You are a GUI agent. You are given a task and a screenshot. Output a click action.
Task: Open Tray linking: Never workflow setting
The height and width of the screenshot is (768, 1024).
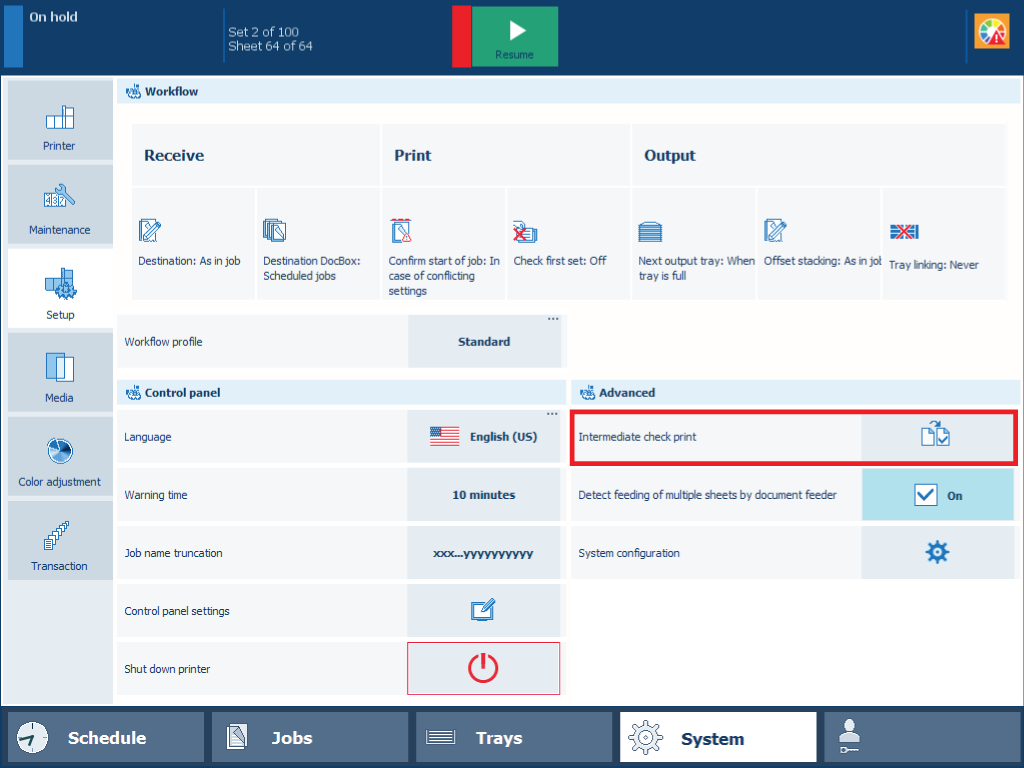tap(943, 244)
